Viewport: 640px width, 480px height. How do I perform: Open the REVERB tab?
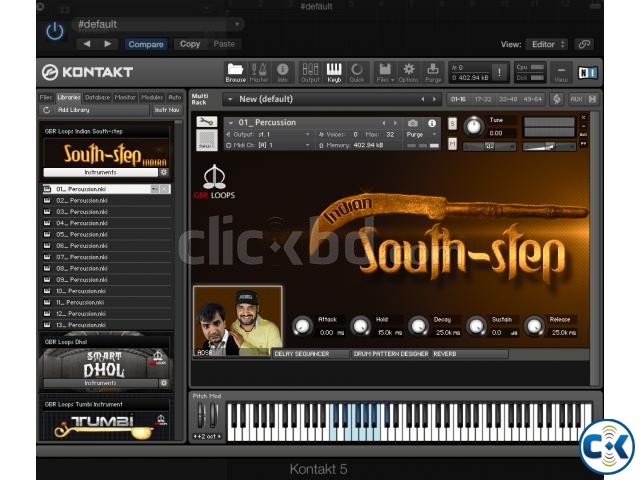[x=469, y=354]
